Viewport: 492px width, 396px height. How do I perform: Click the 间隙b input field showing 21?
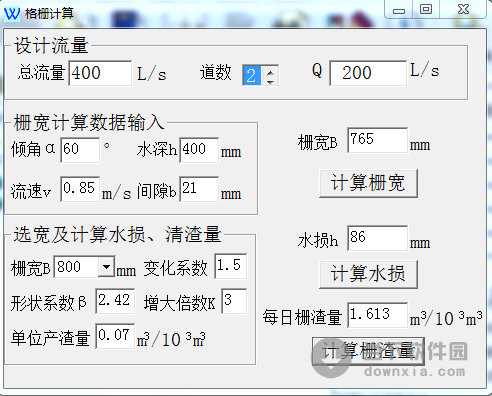point(199,189)
